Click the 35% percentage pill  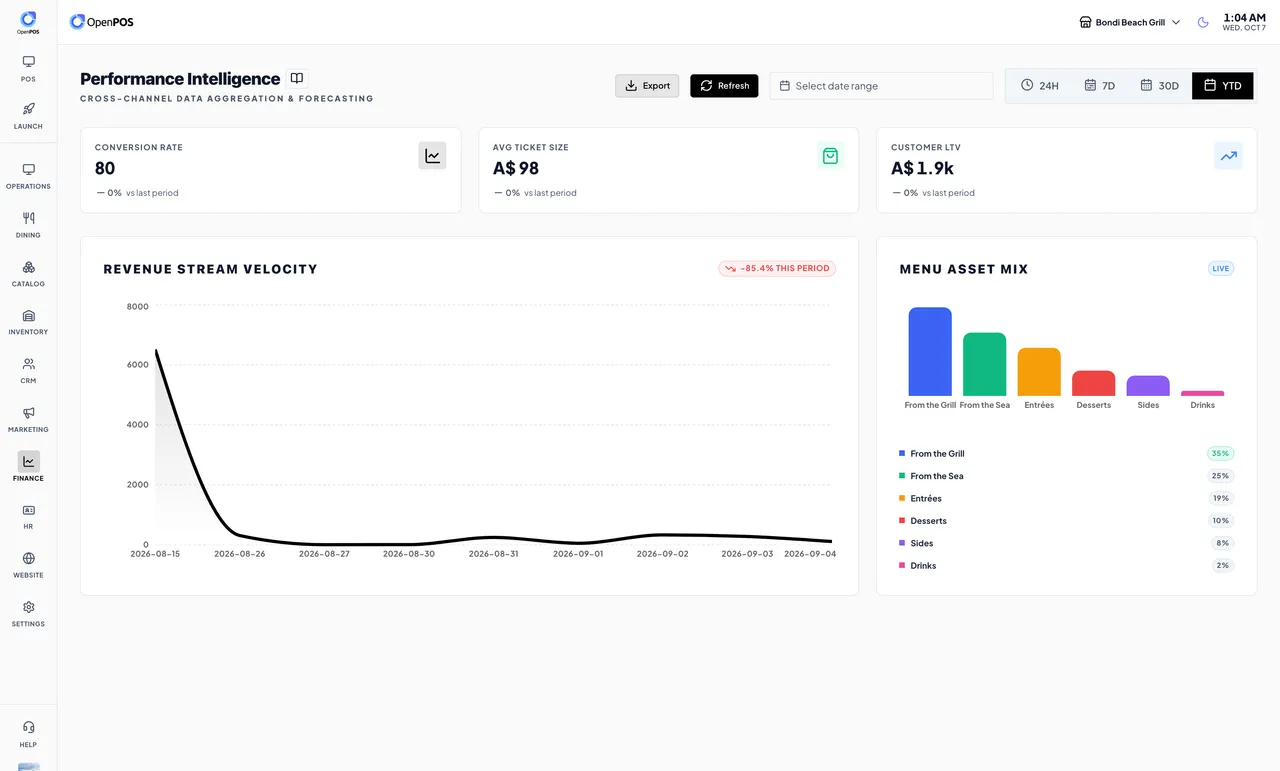1220,453
